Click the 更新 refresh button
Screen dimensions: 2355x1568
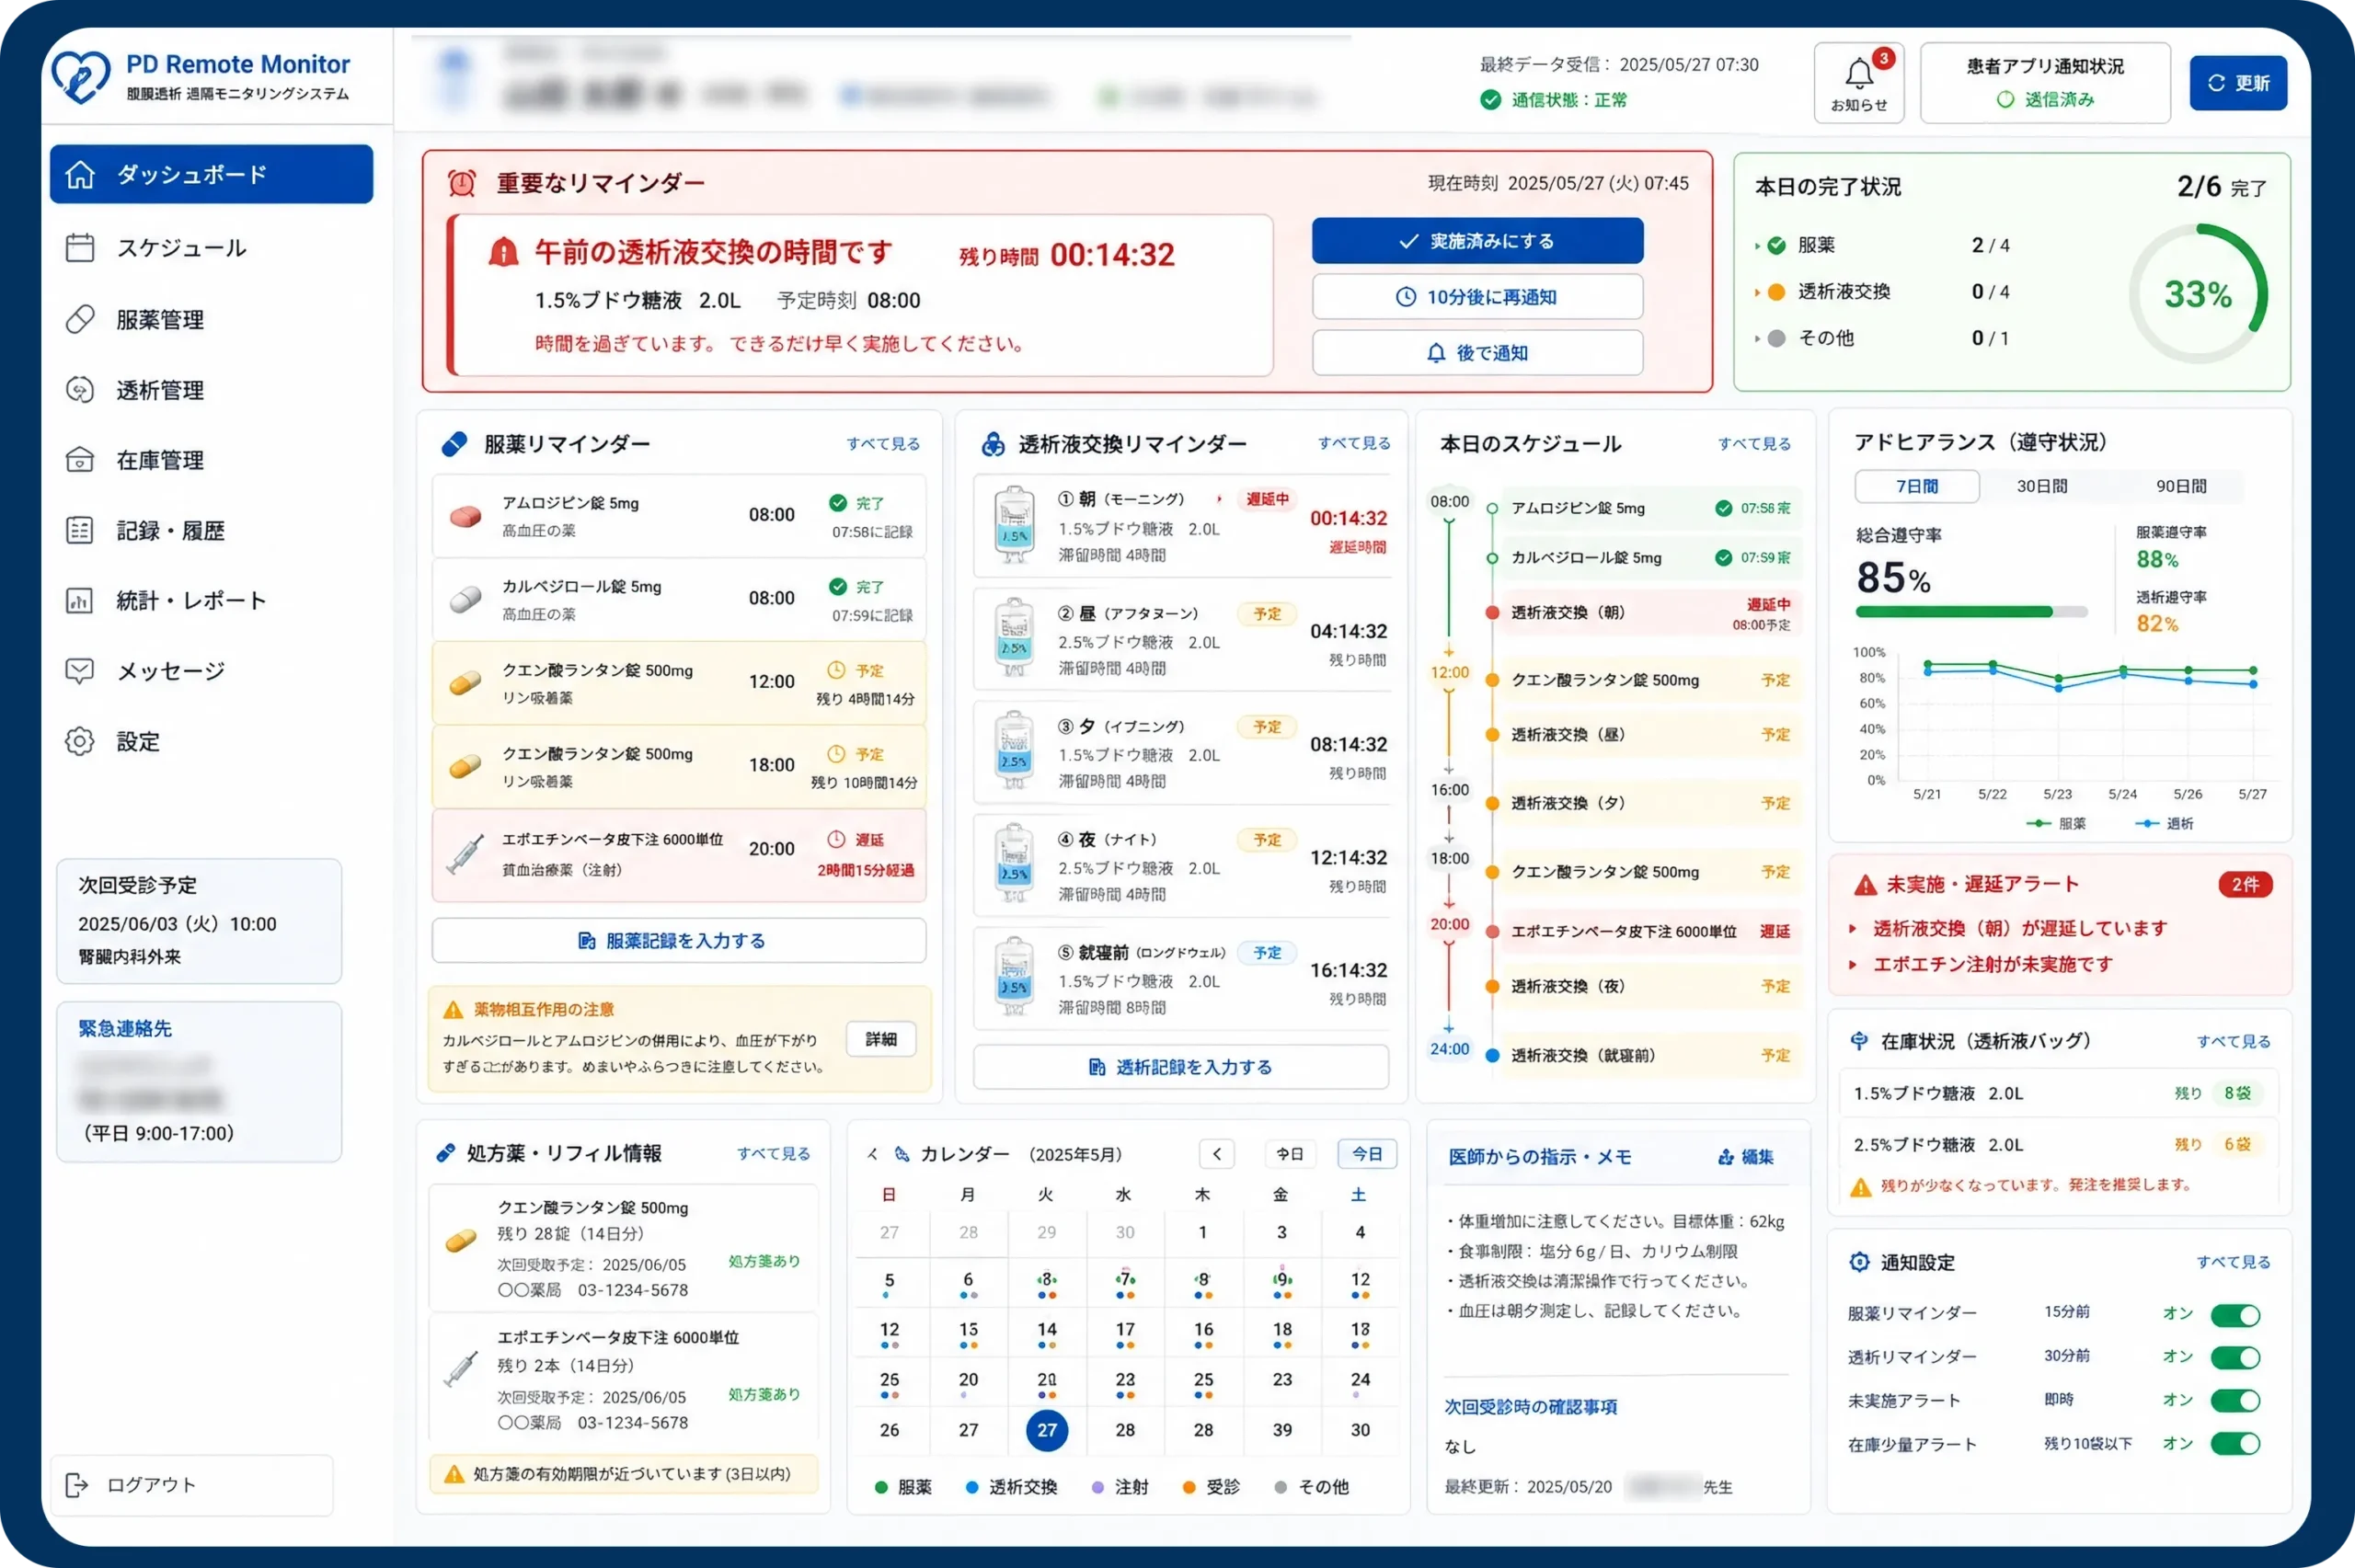tap(2238, 83)
